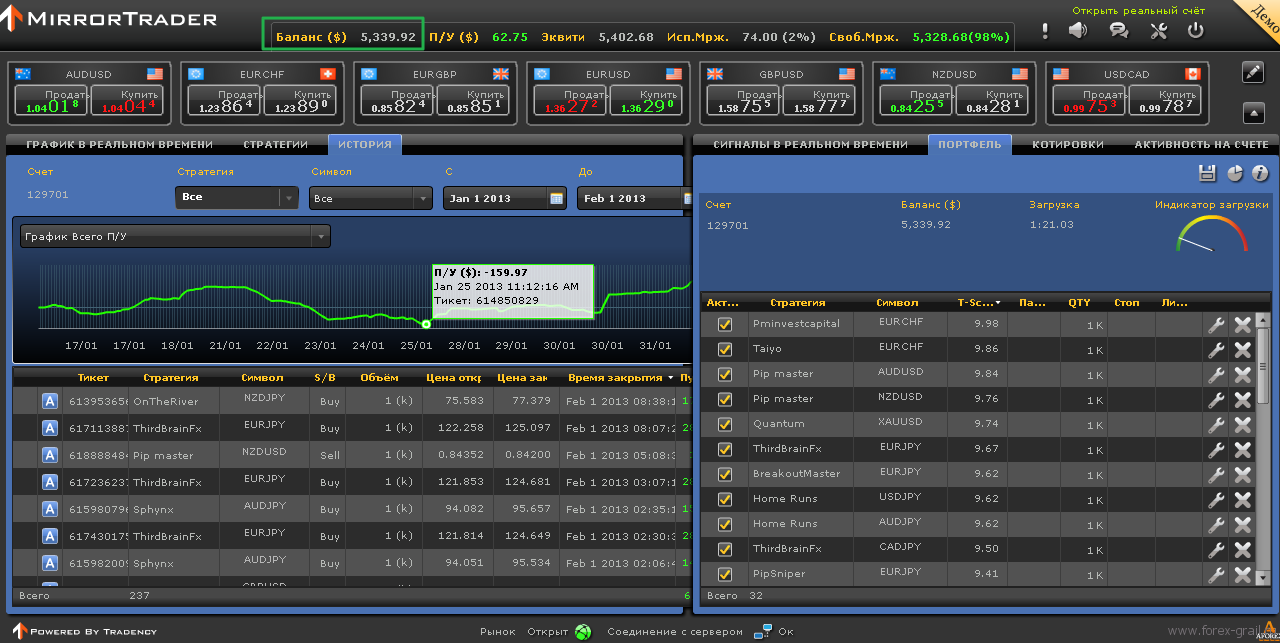
Task: Click the start date Jan 1 2013 field
Action: tap(505, 198)
